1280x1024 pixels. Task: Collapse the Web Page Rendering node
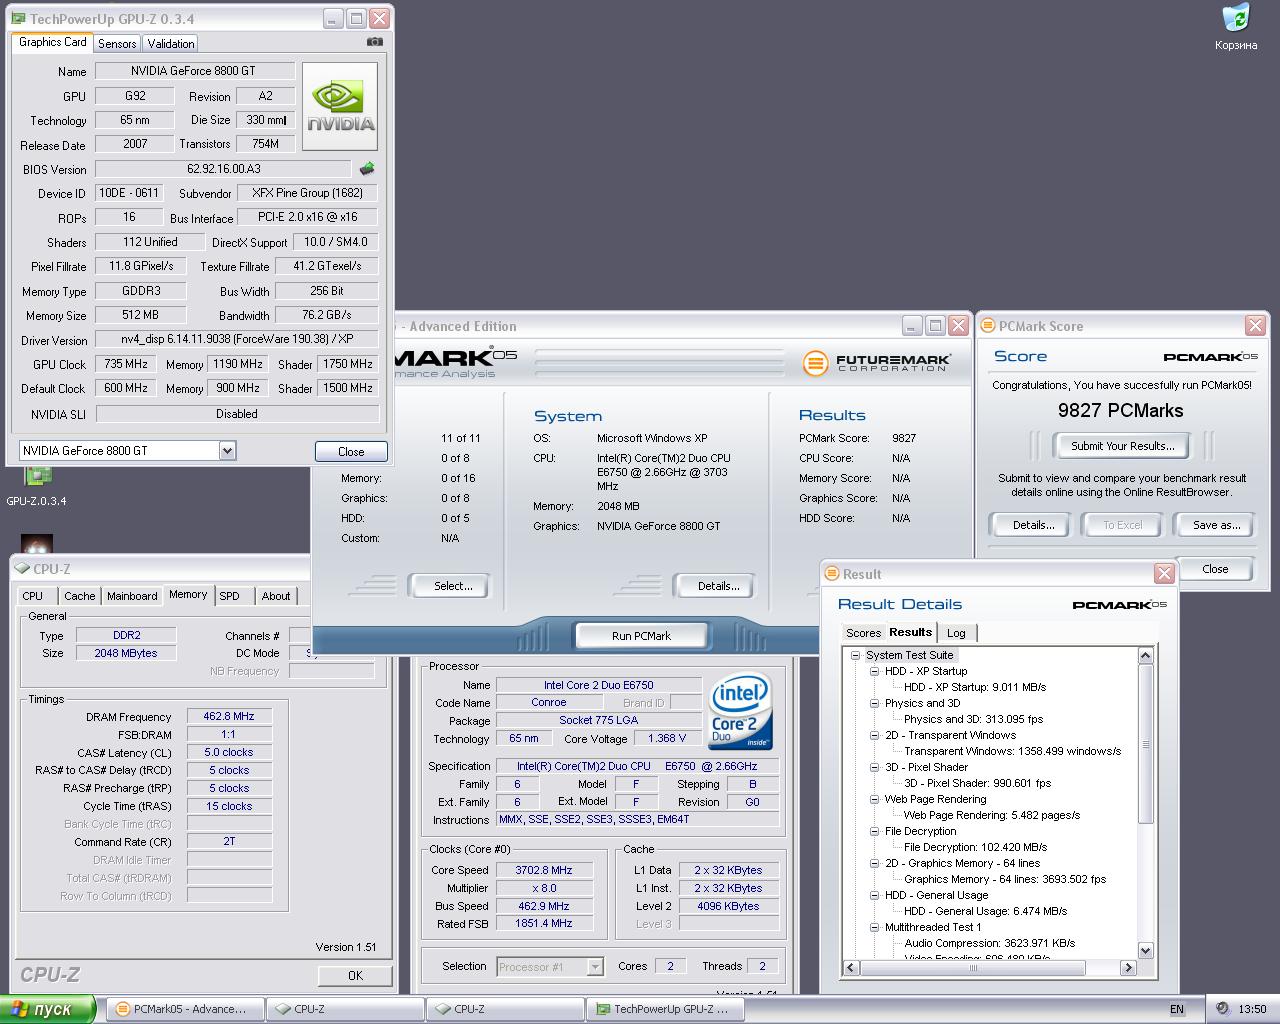[x=874, y=799]
